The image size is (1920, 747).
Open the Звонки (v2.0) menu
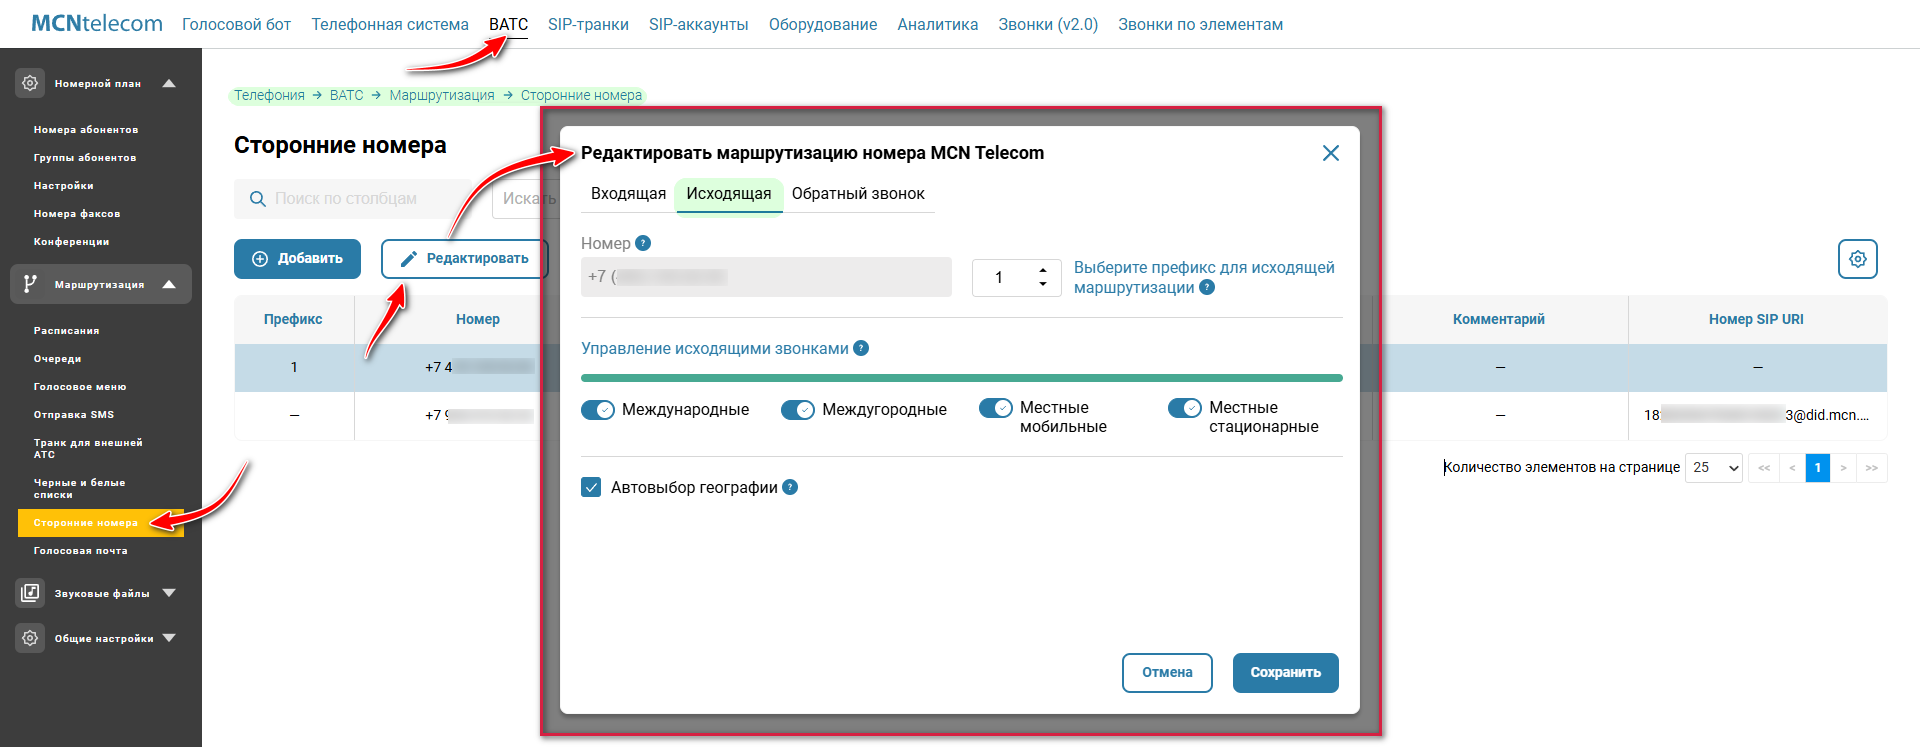[1048, 24]
